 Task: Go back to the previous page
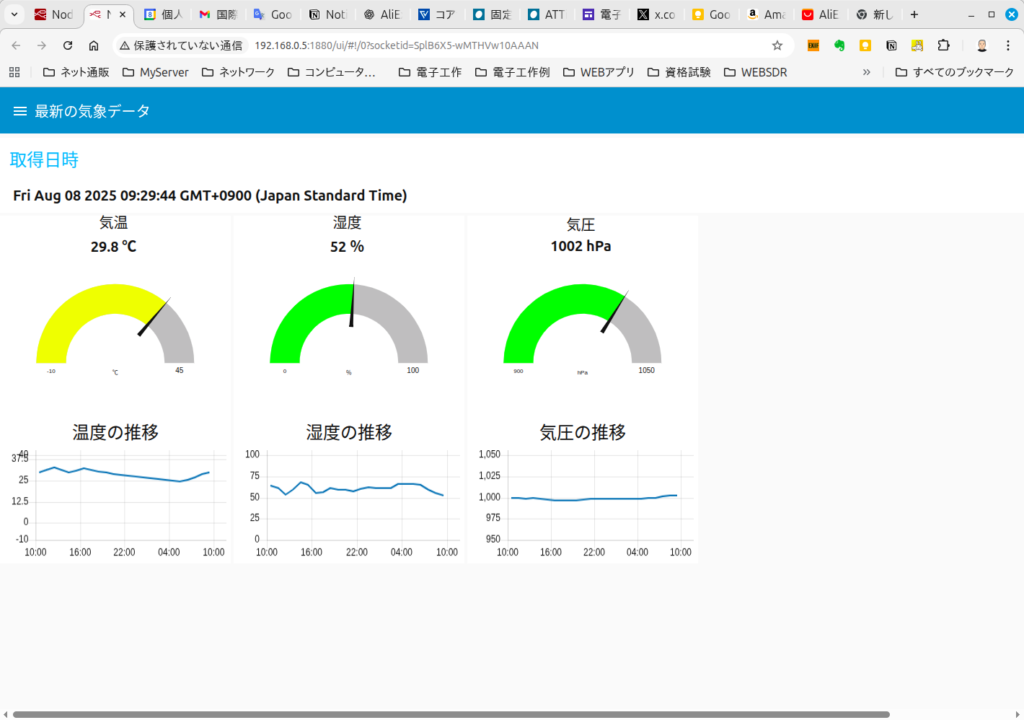pyautogui.click(x=16, y=45)
